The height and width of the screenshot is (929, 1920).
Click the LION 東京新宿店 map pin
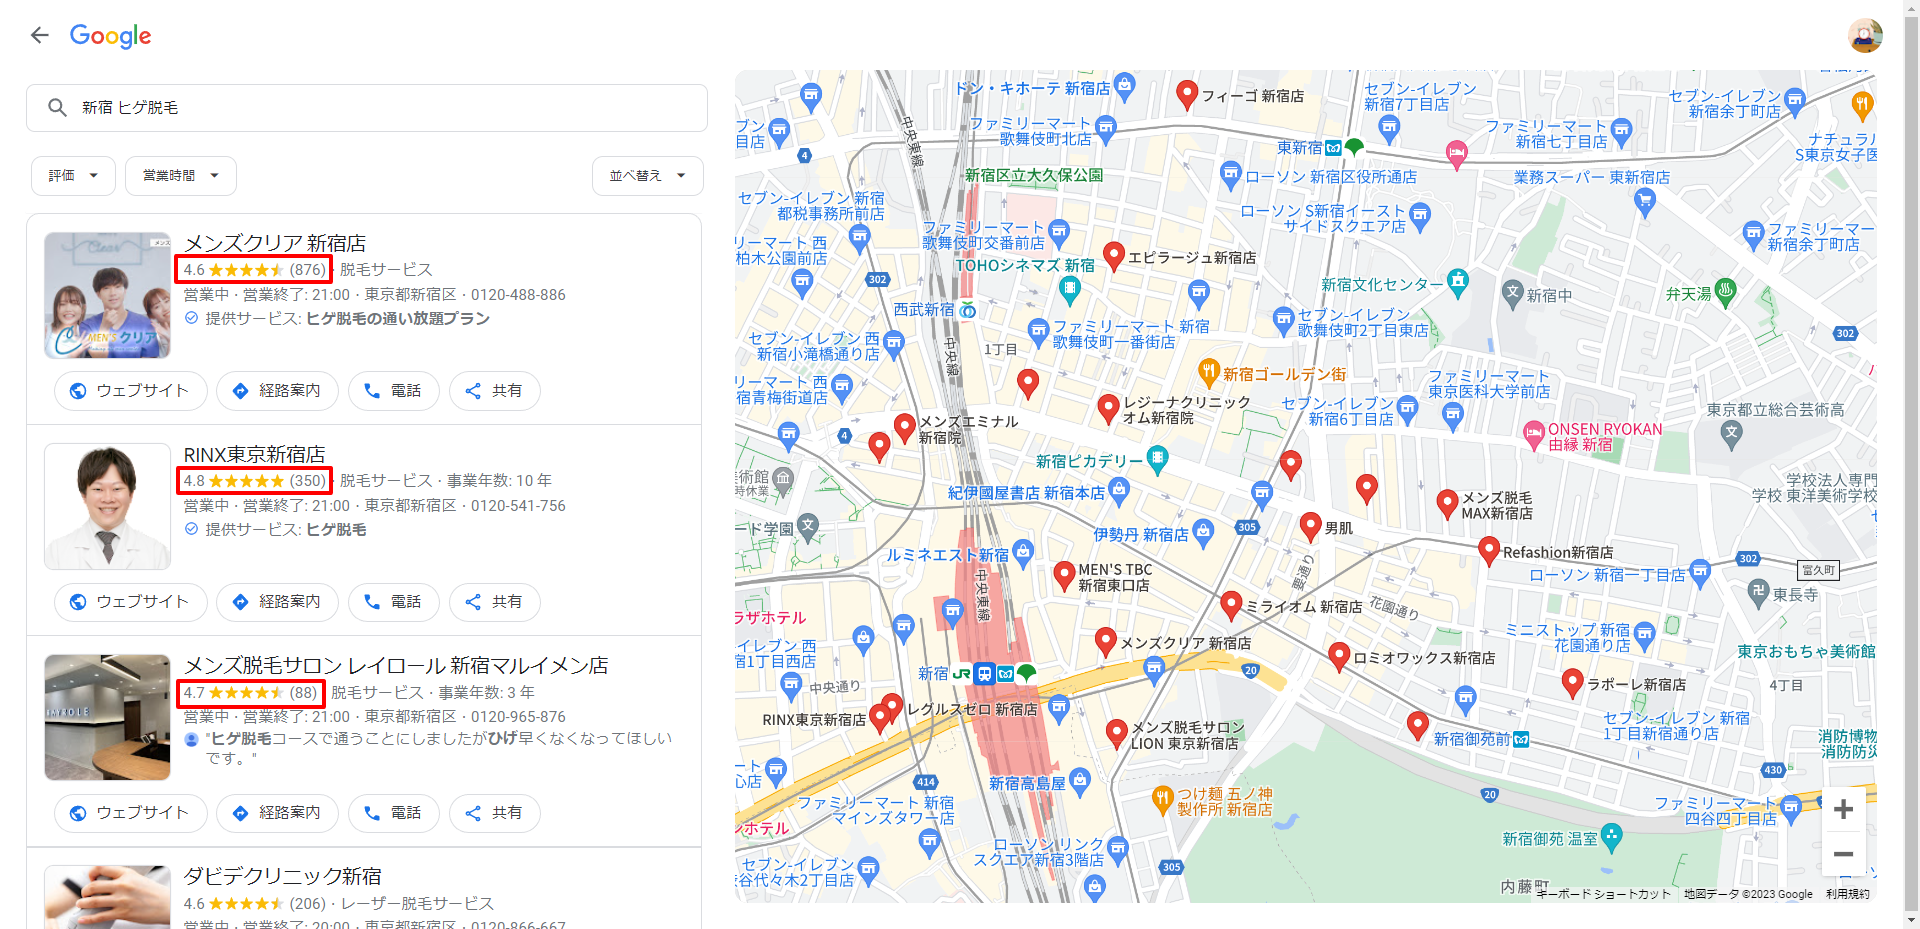click(1117, 733)
